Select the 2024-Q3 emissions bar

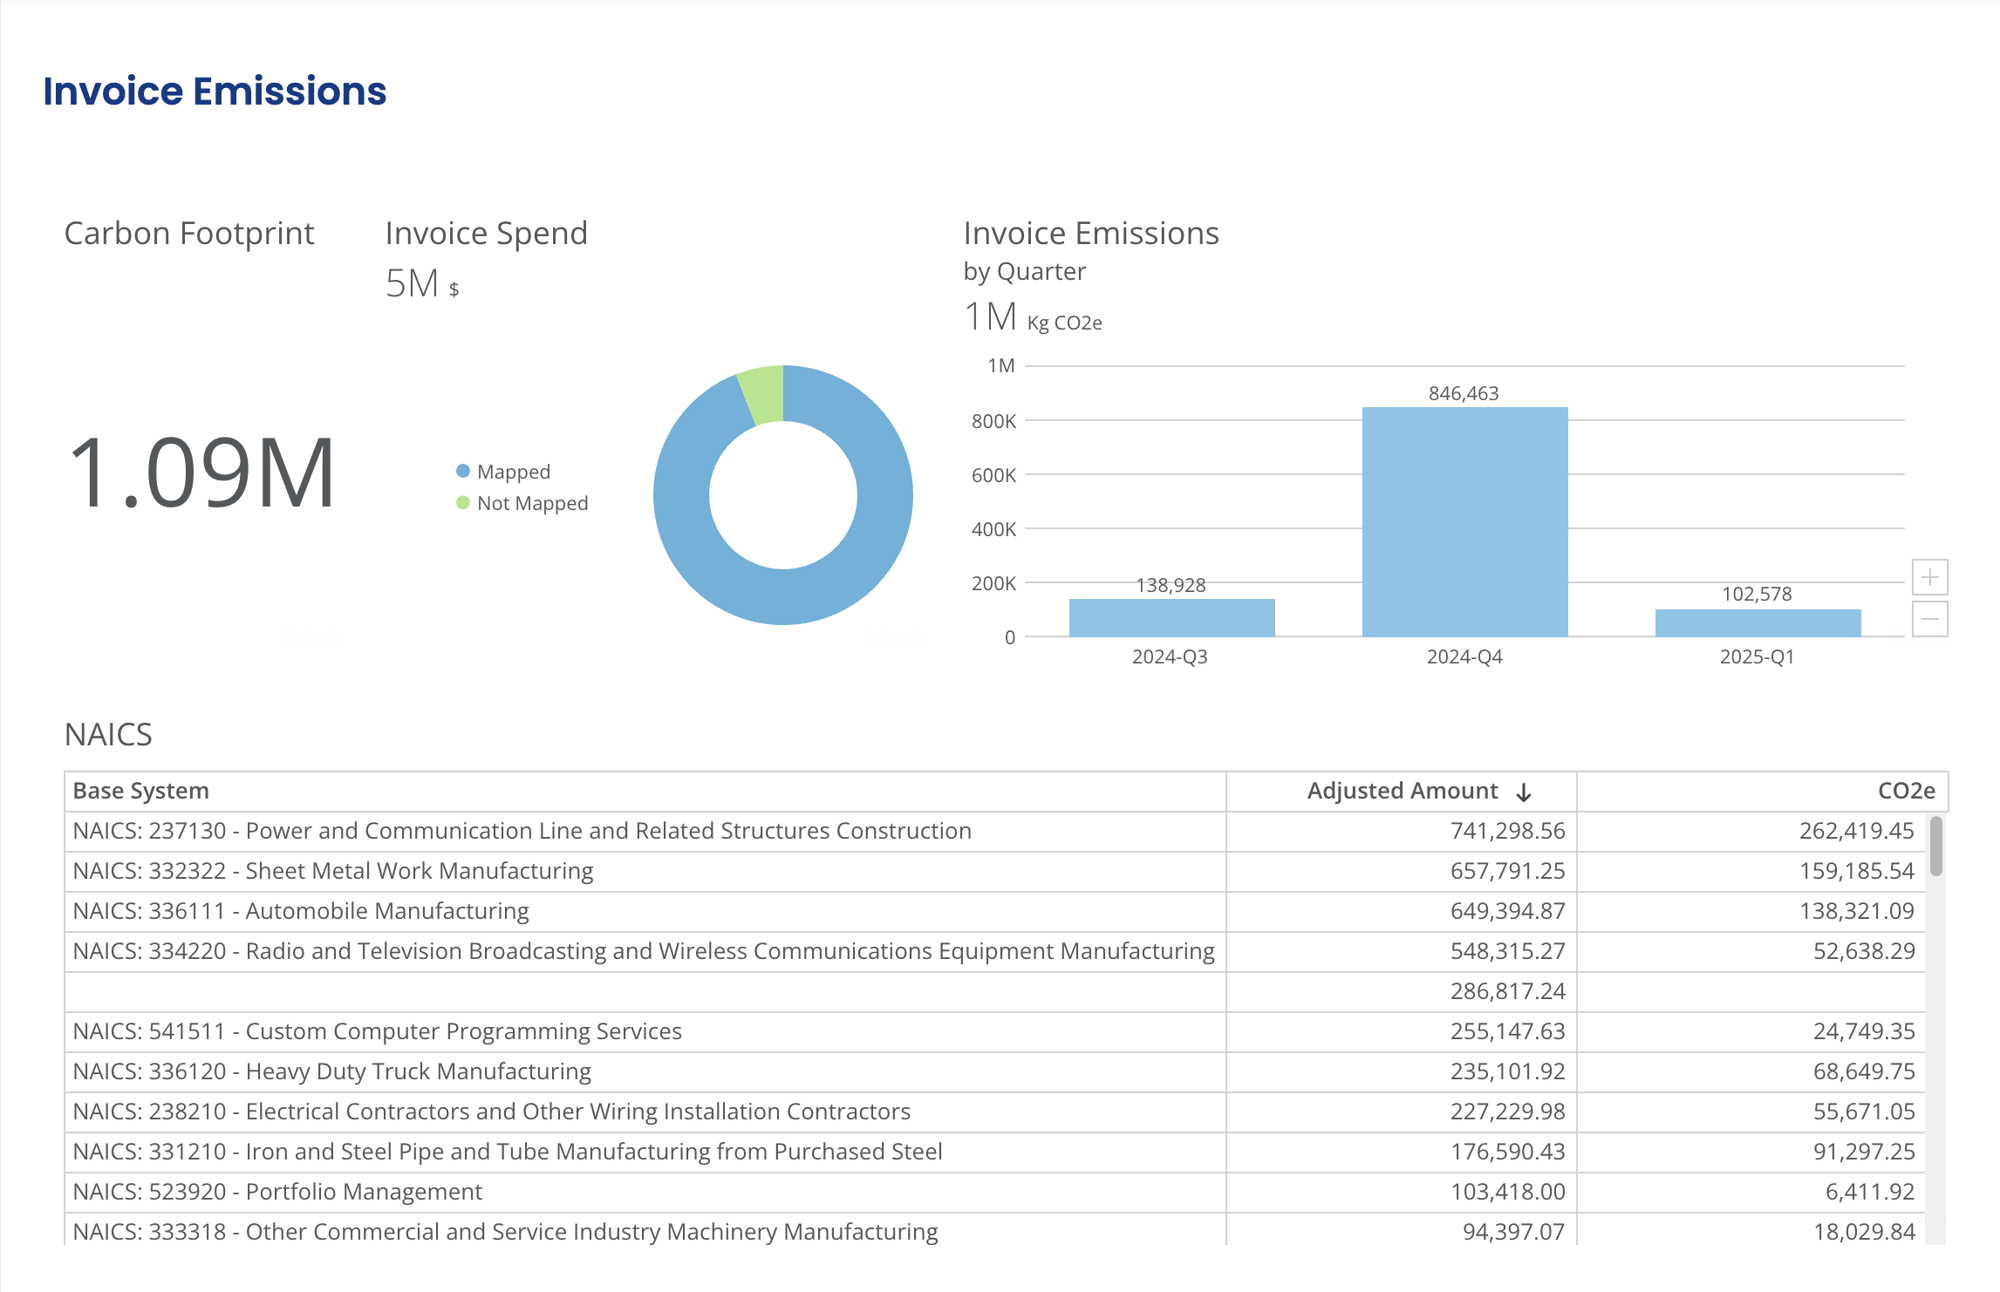[x=1171, y=617]
